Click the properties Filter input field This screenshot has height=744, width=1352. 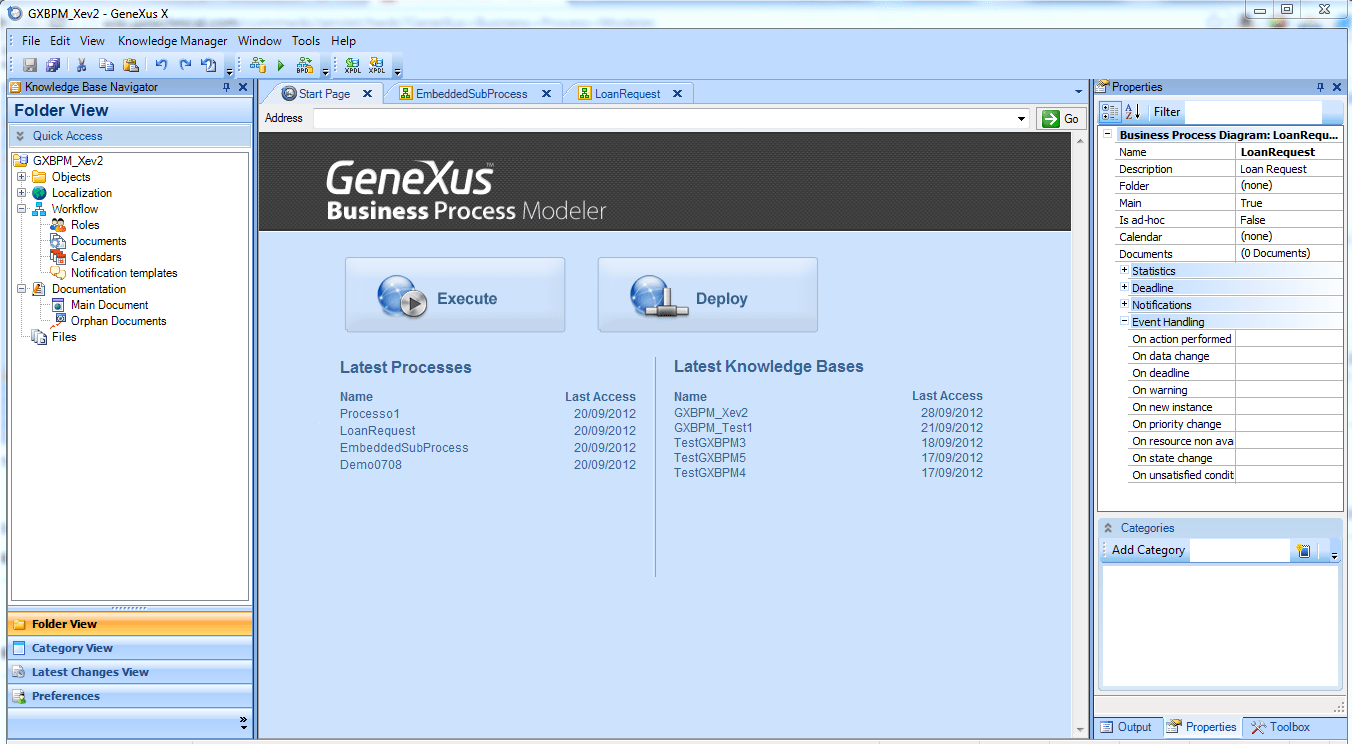1250,112
